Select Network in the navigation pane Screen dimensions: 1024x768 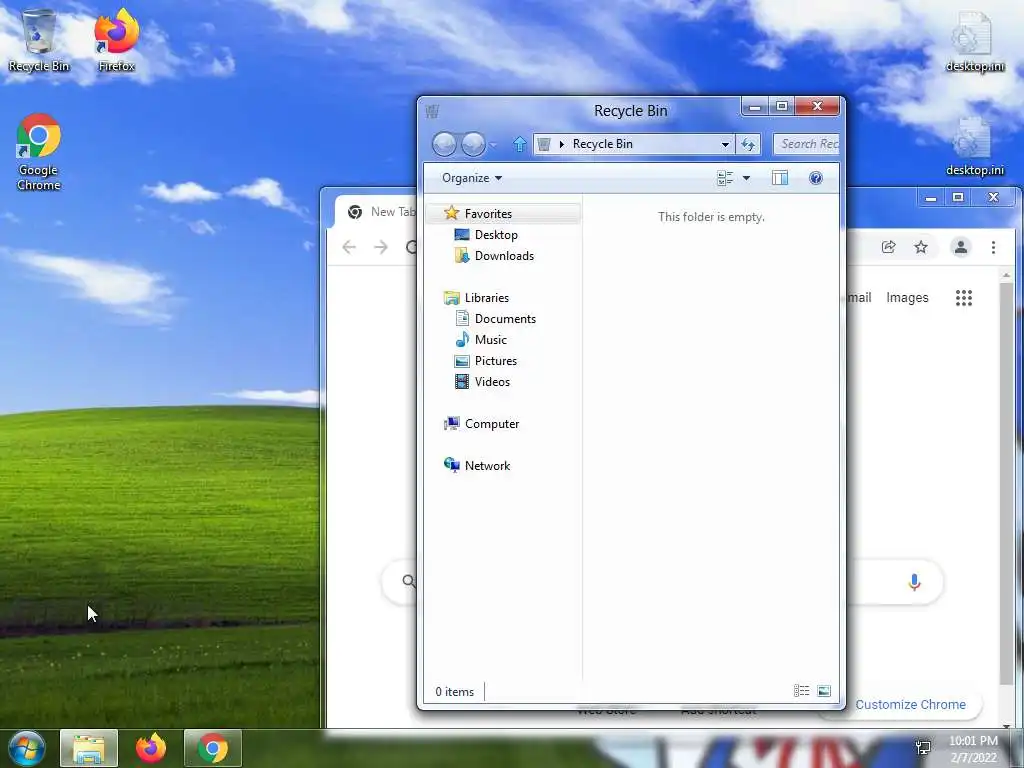pyautogui.click(x=487, y=466)
